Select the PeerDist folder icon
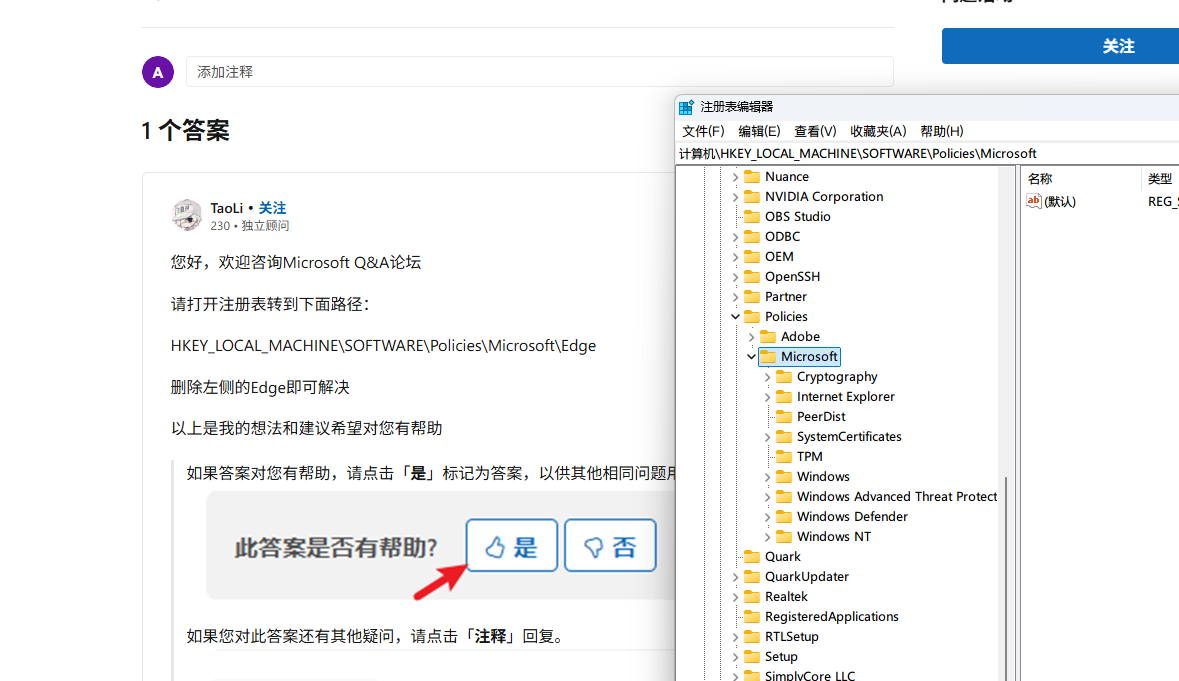Viewport: 1179px width, 681px height. point(783,416)
